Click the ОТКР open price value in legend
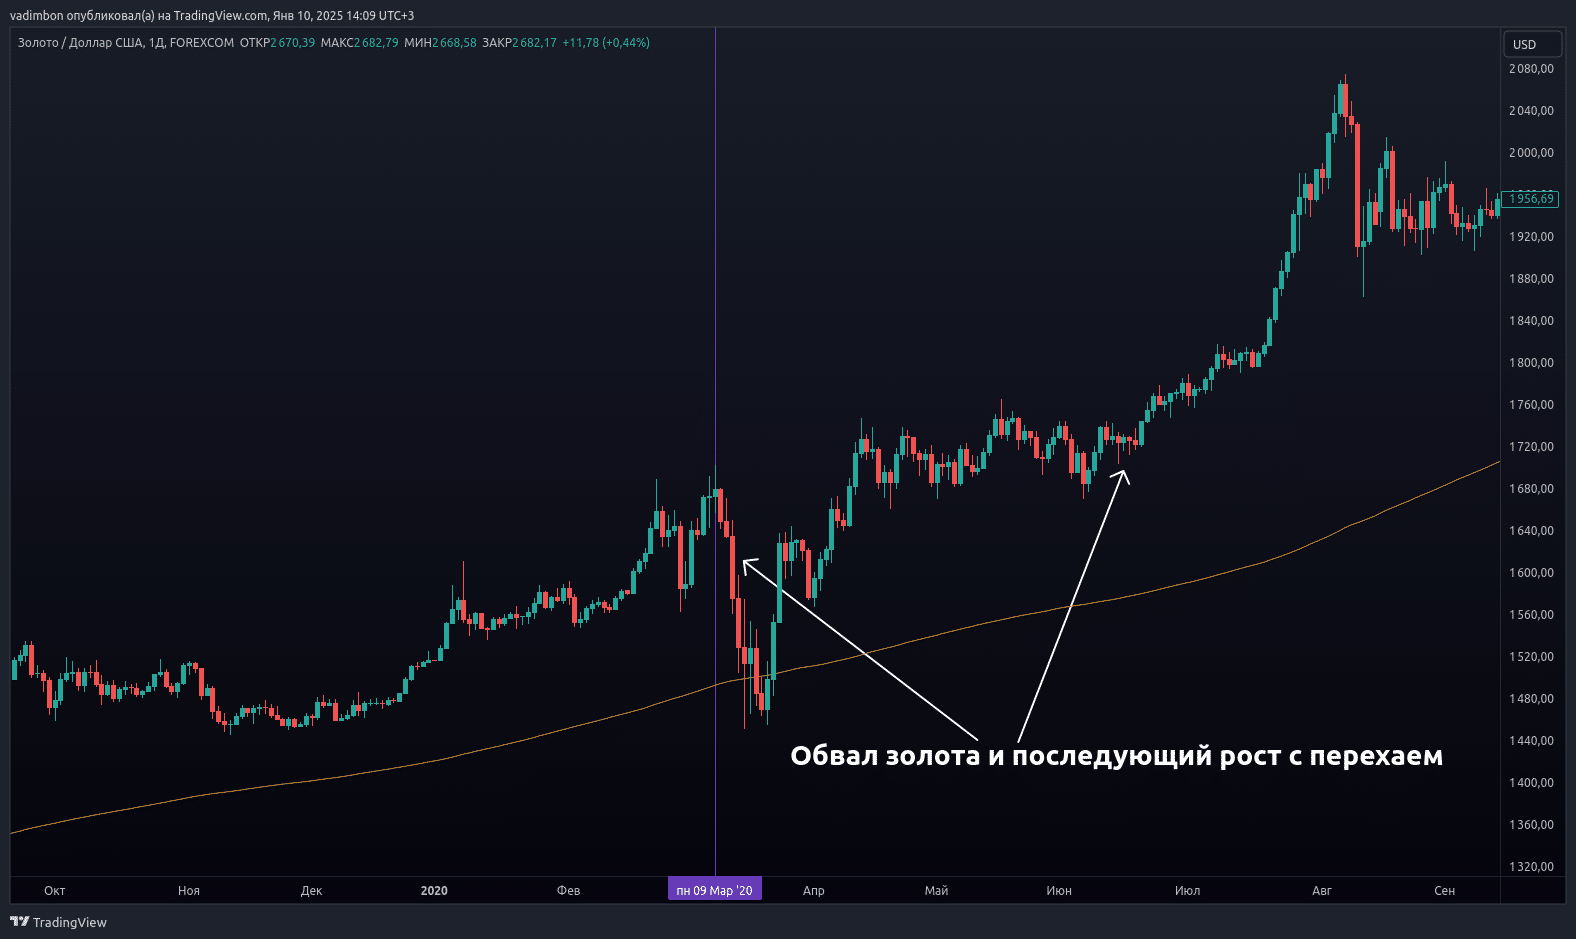Viewport: 1576px width, 939px height. (292, 43)
